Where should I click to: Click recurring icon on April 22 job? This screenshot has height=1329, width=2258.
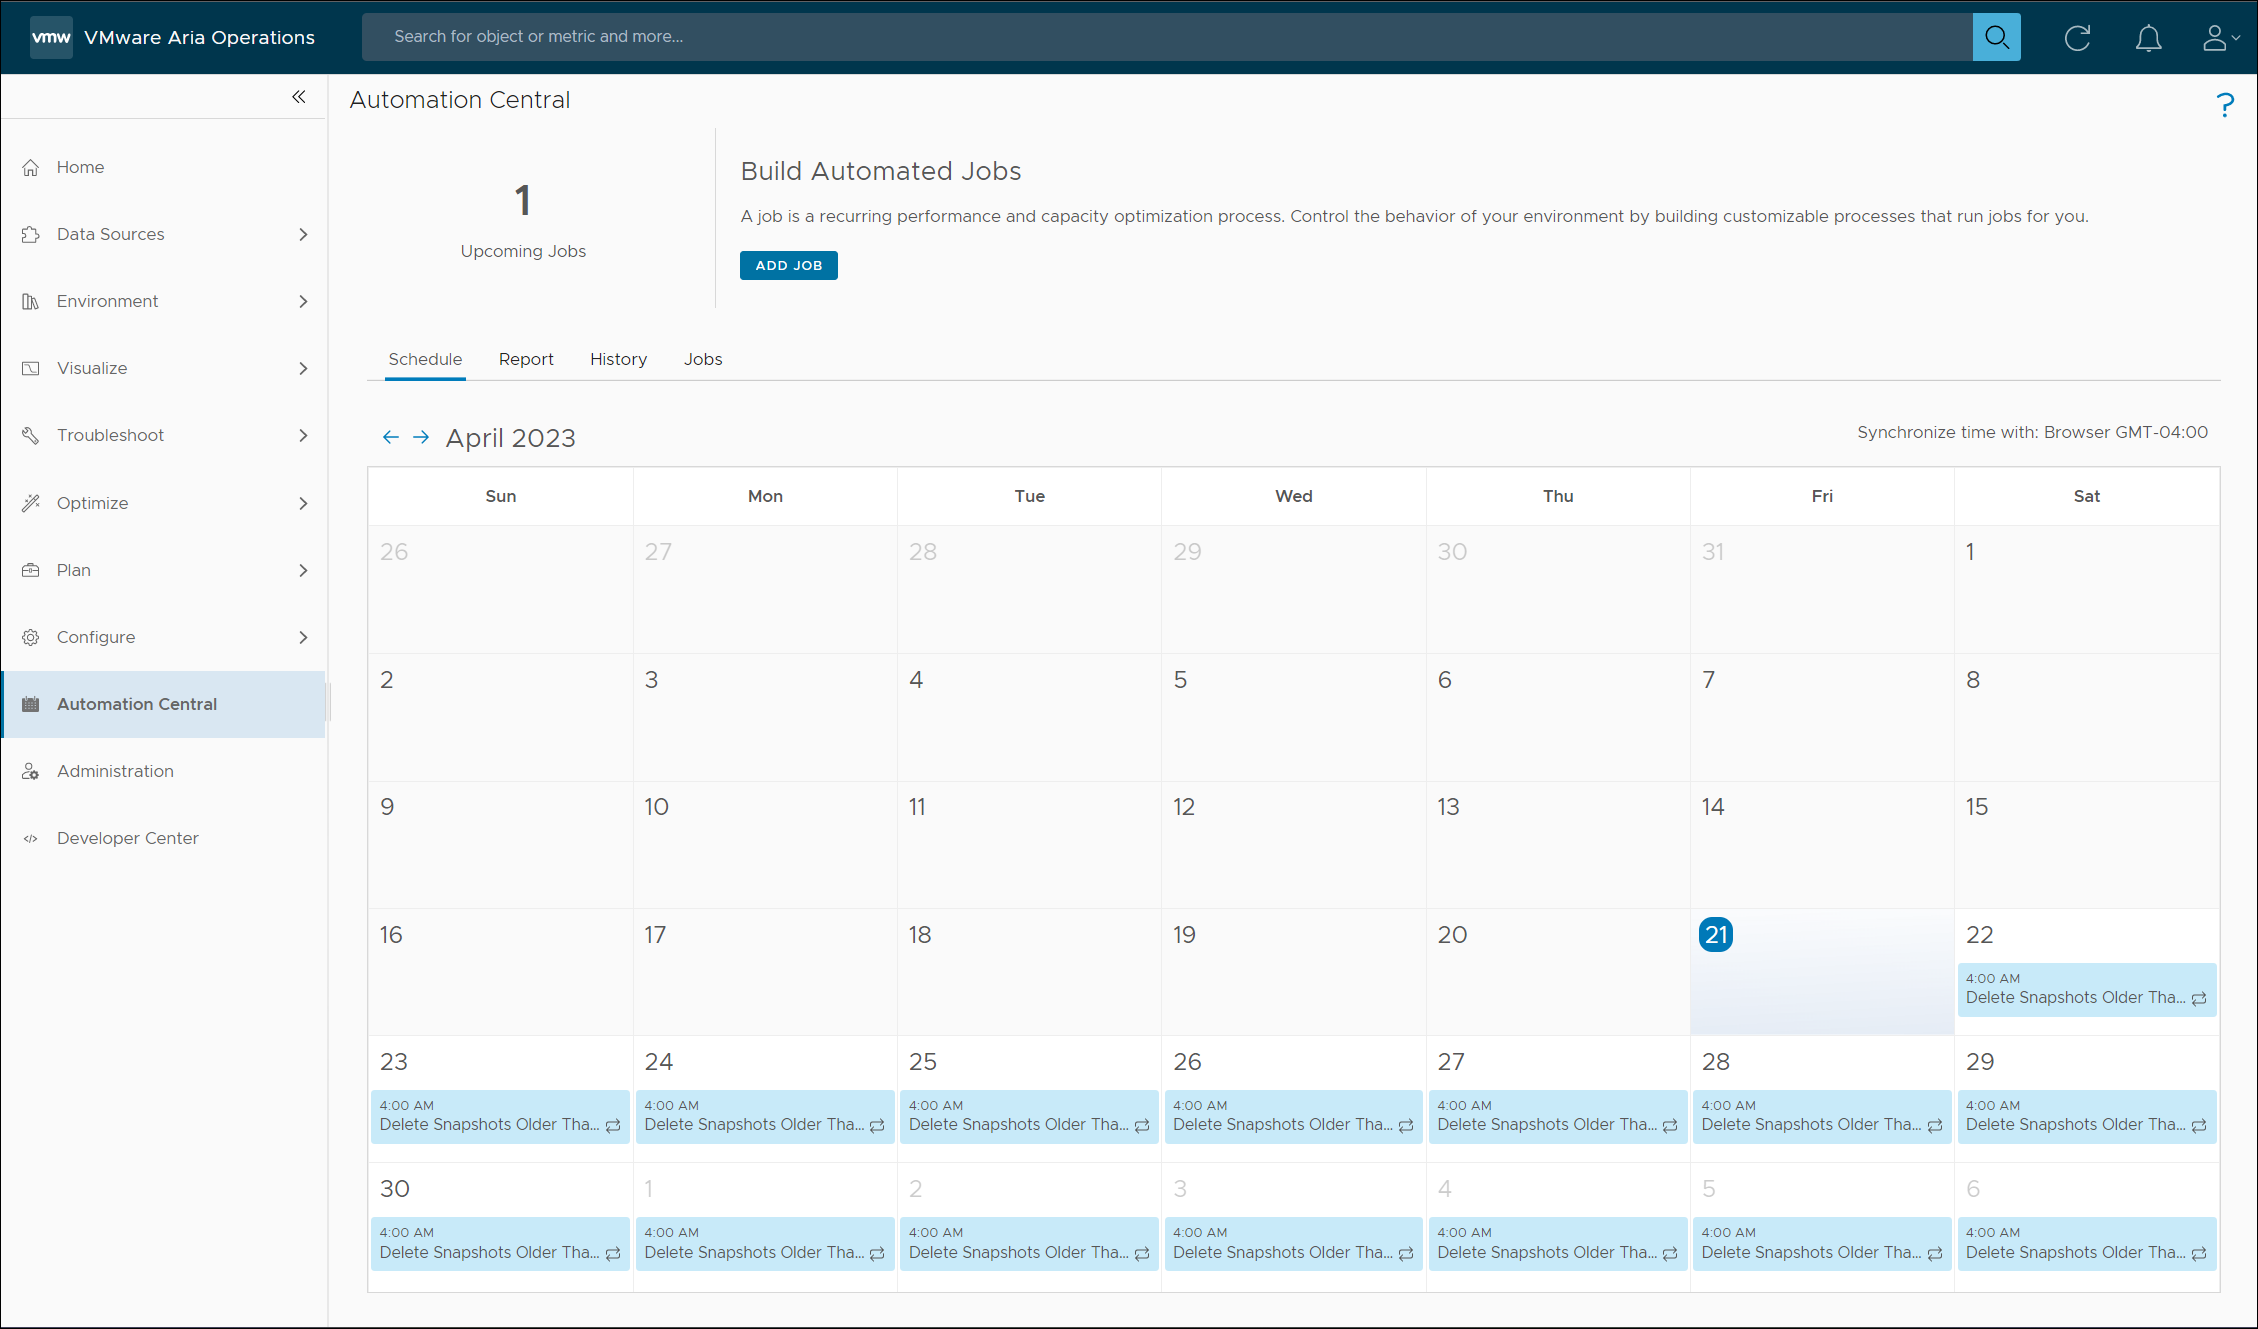pos(2199,998)
